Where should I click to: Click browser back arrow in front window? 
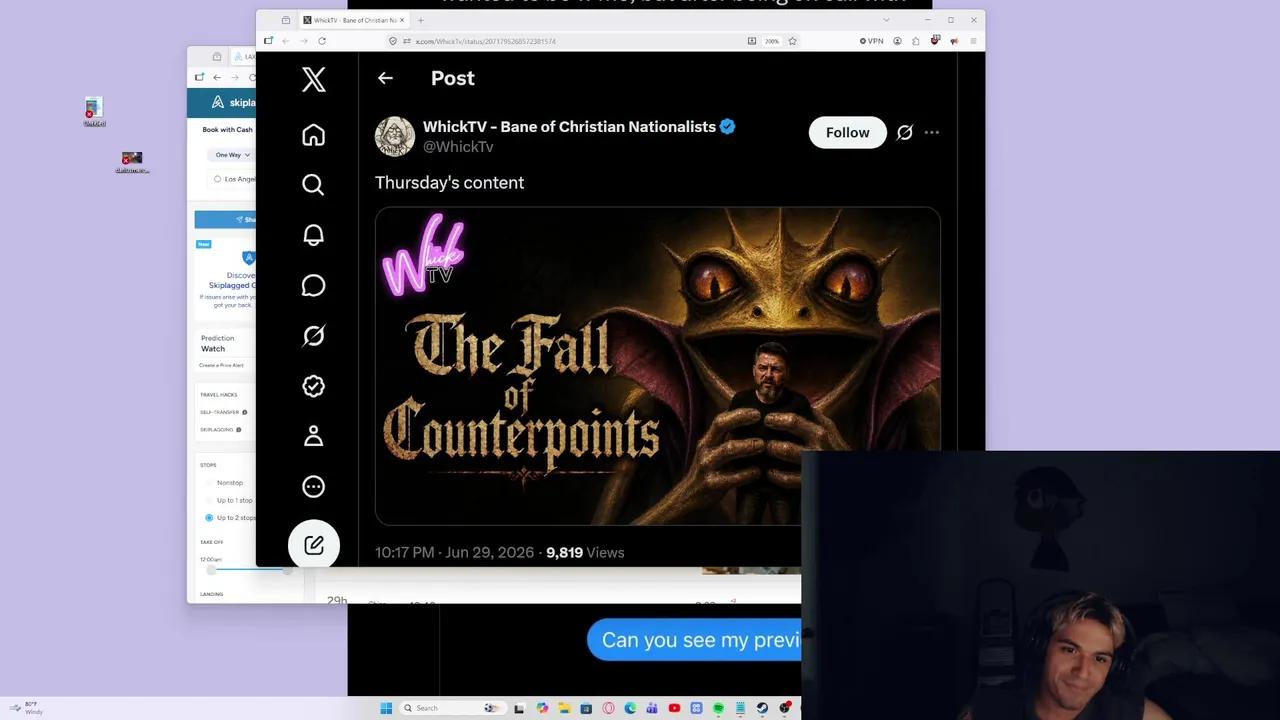pos(286,41)
